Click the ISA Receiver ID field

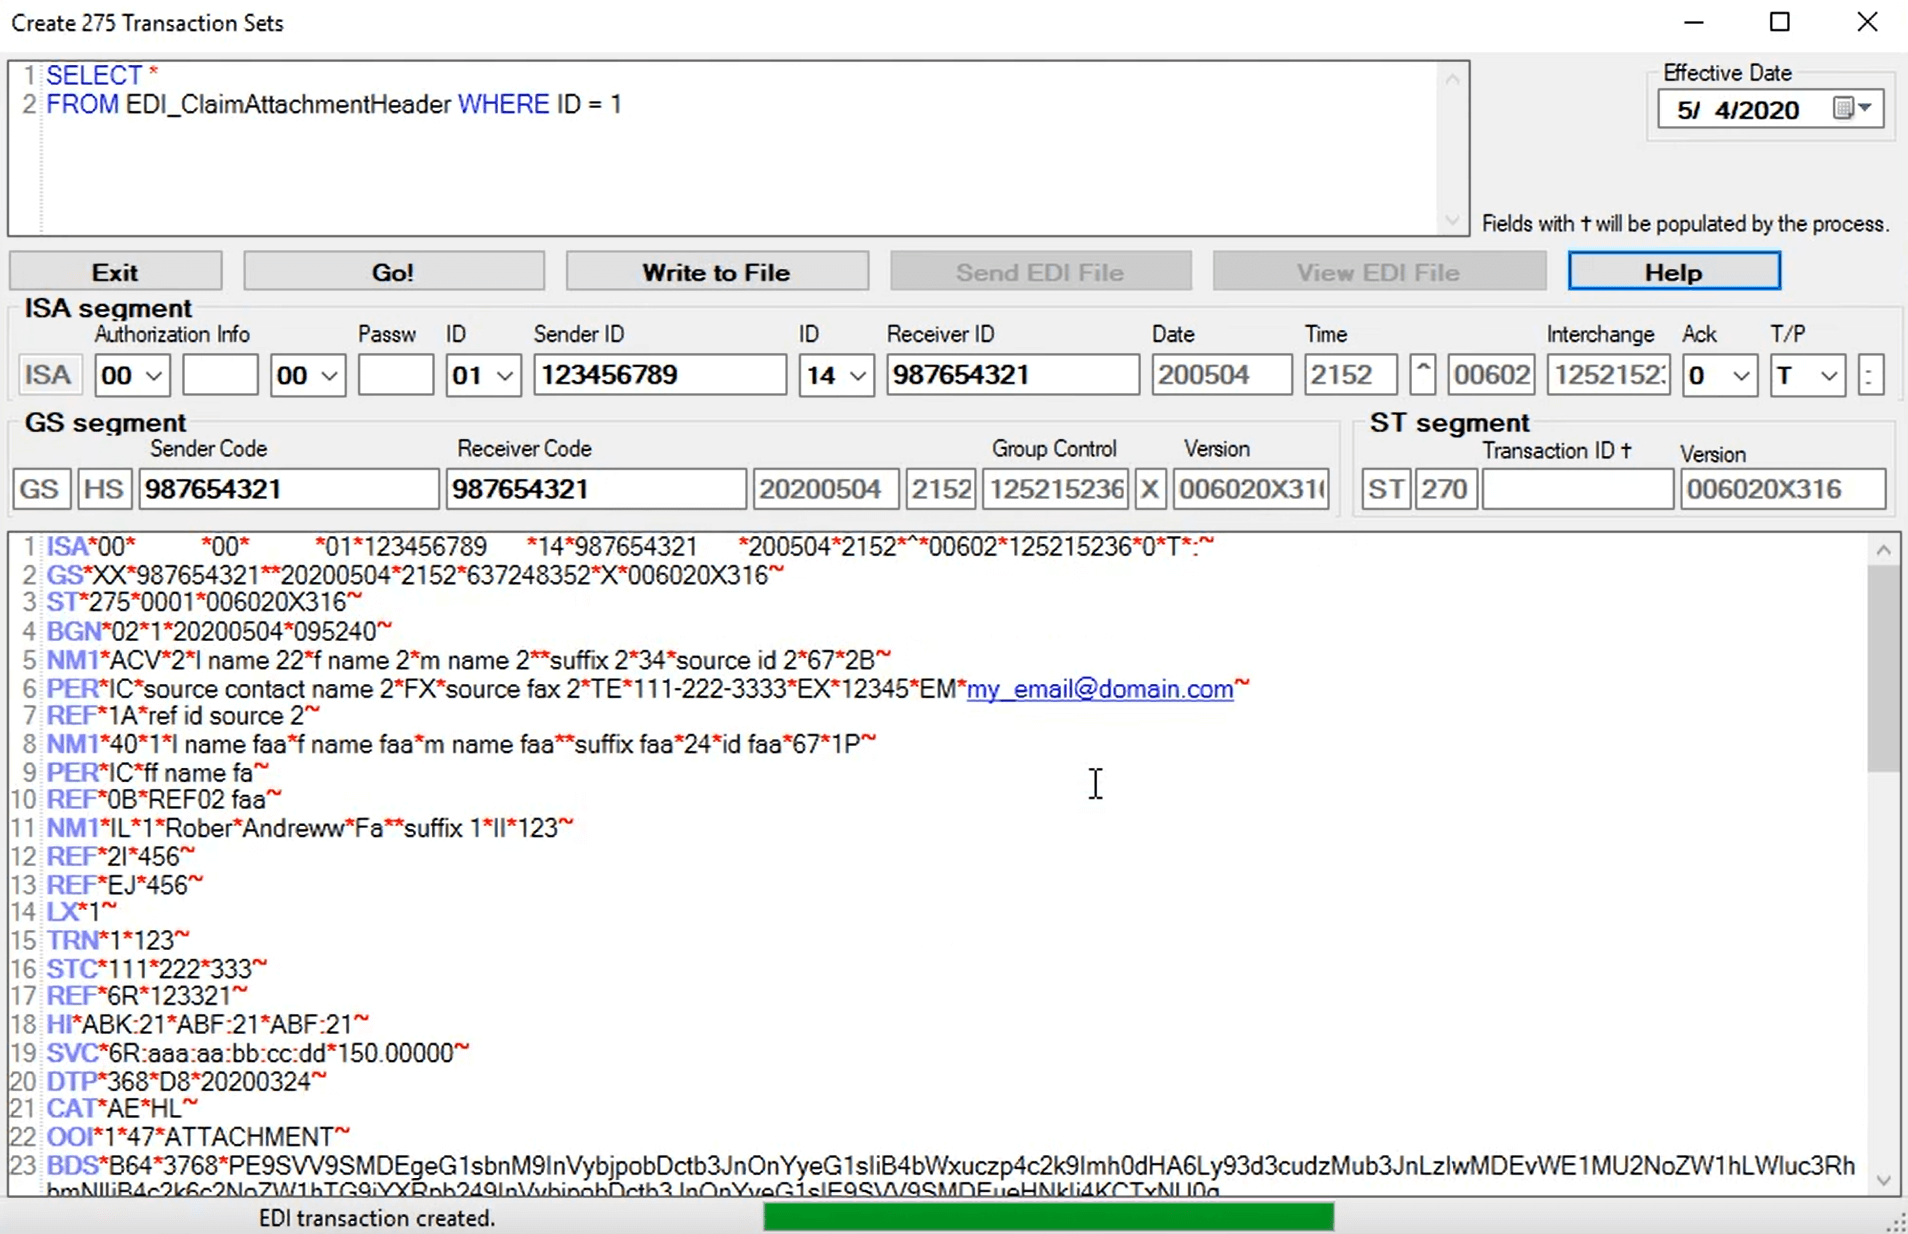click(1011, 376)
